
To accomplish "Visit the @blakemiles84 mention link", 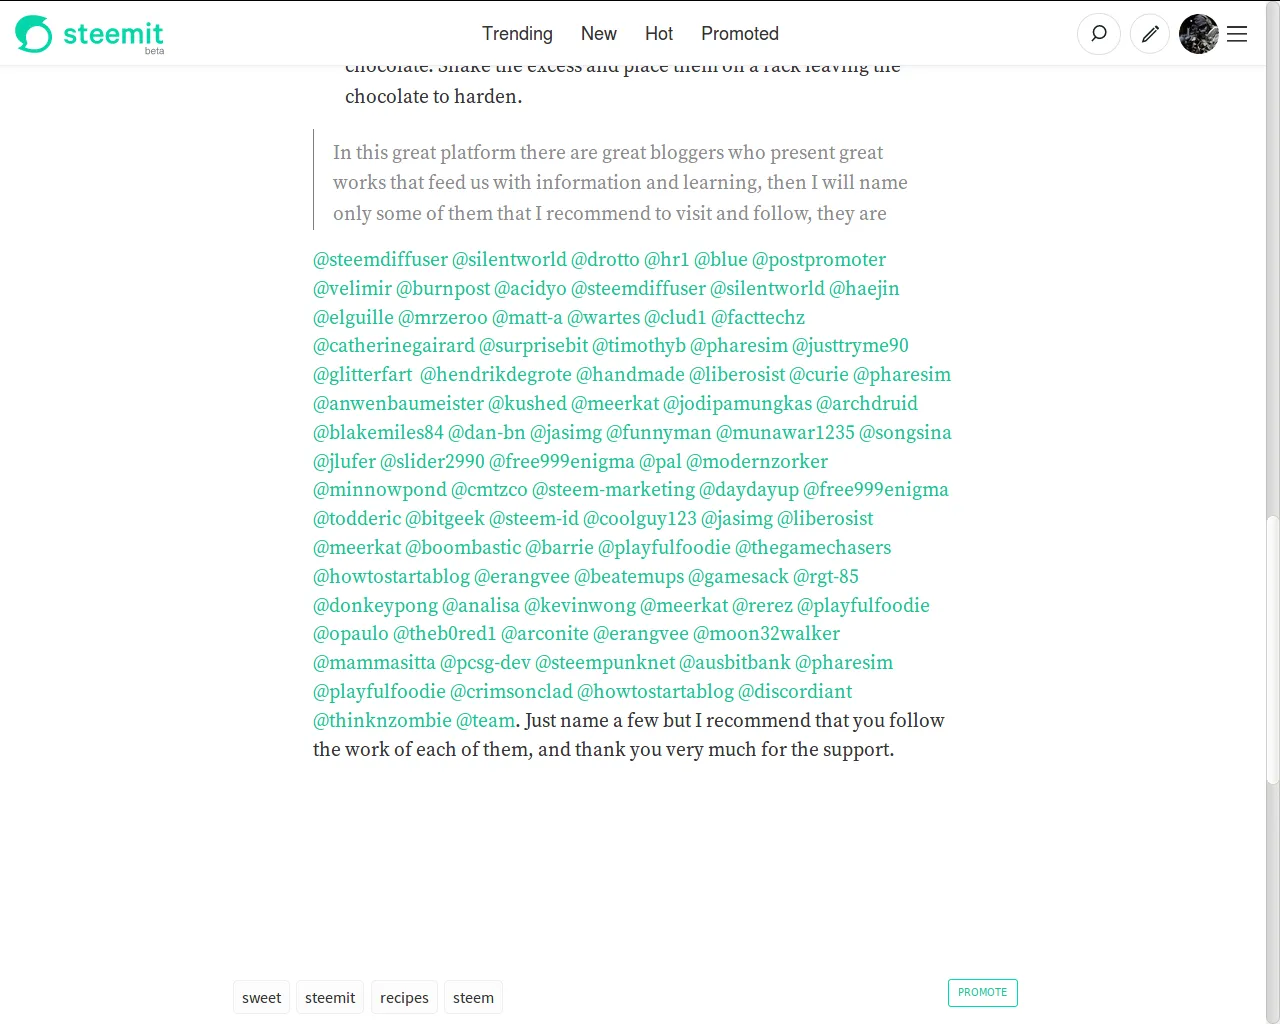I will coord(378,433).
